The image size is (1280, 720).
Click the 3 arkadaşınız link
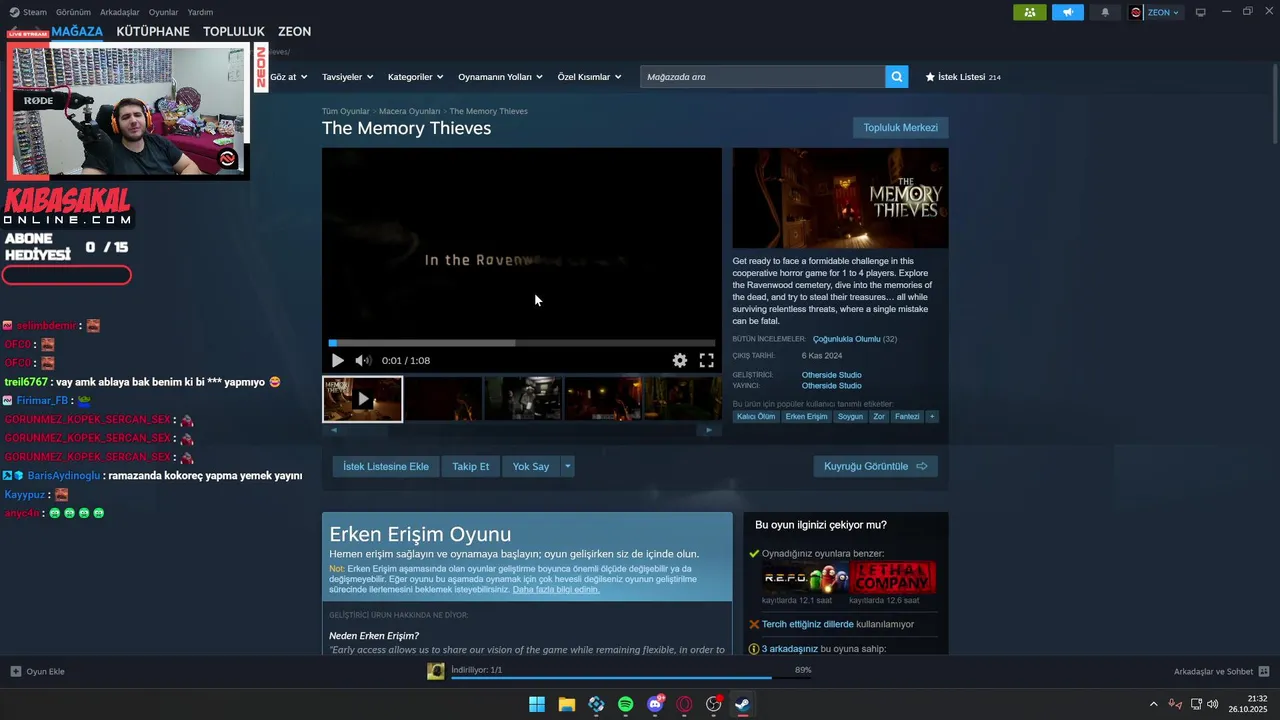tap(790, 649)
